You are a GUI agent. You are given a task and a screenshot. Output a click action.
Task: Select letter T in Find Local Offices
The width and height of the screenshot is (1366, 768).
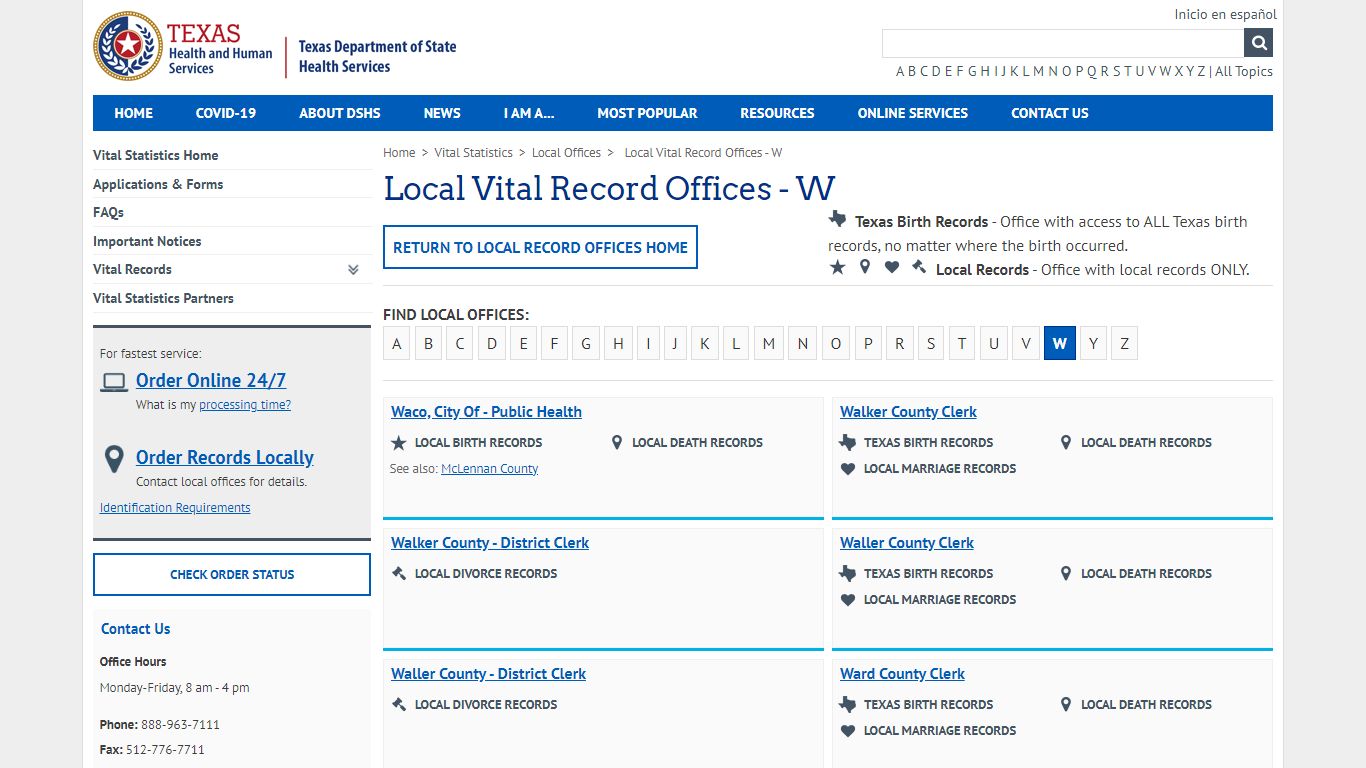point(962,343)
